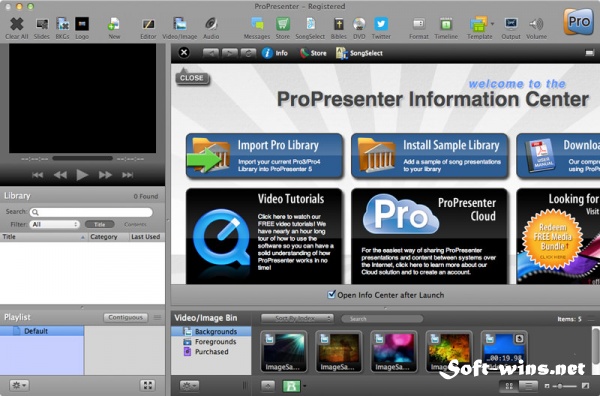Skip to previous in preview player
Viewport: 600px width, 396px height.
coord(38,175)
